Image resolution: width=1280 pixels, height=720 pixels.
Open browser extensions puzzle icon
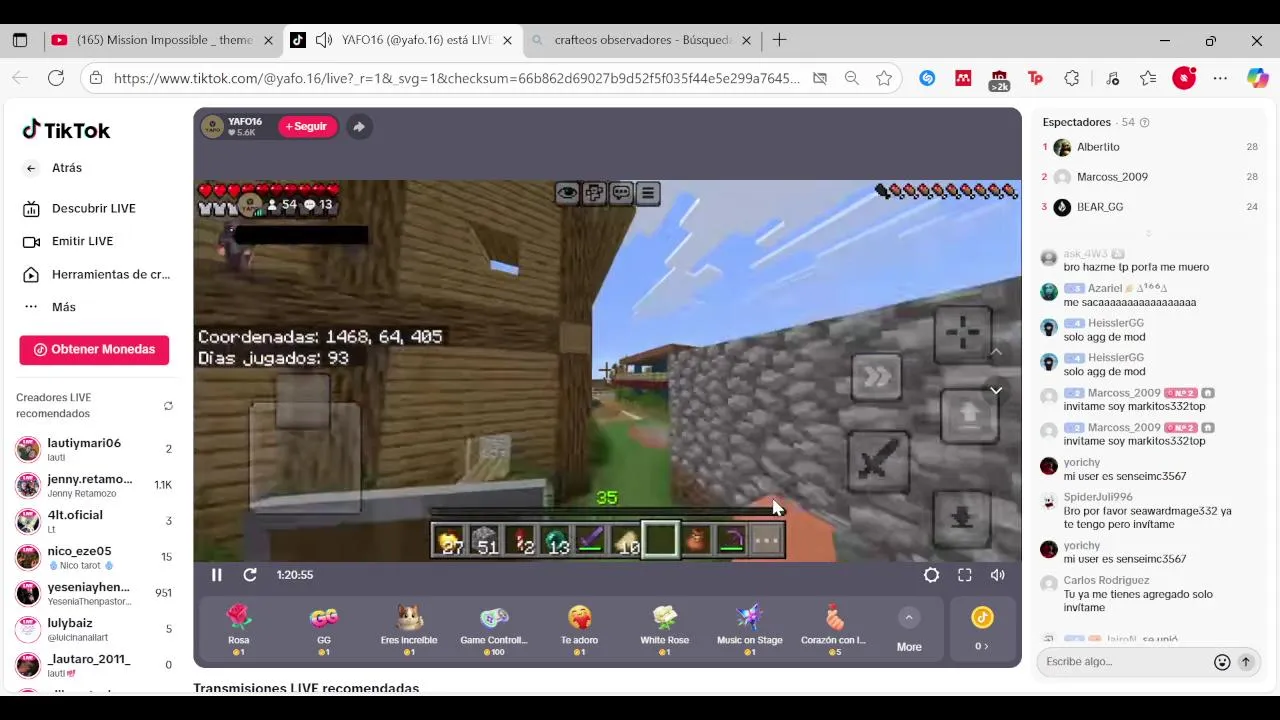point(1072,78)
